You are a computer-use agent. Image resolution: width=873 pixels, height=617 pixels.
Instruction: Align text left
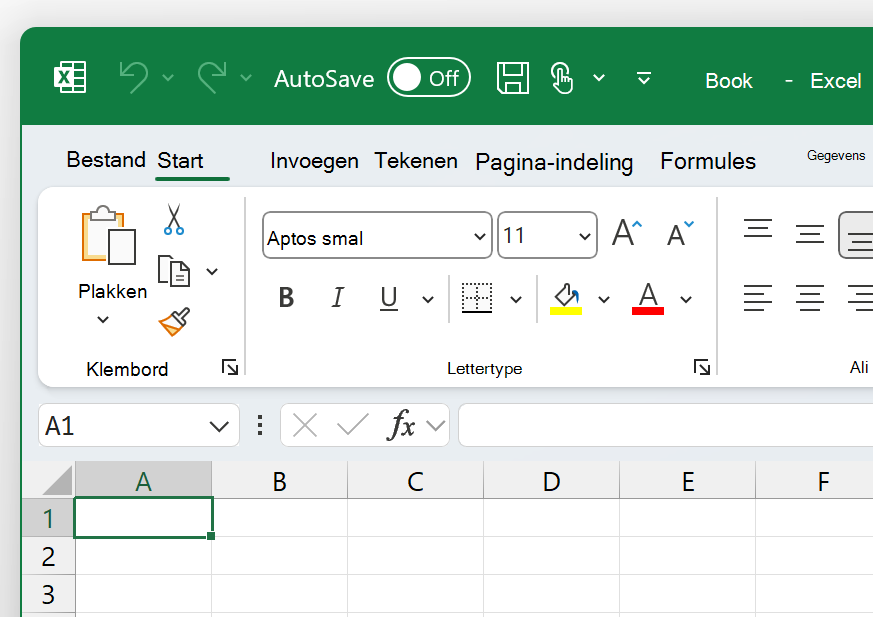(758, 298)
